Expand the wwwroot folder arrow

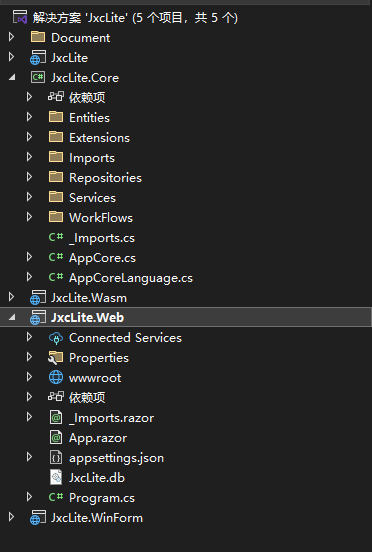point(30,377)
